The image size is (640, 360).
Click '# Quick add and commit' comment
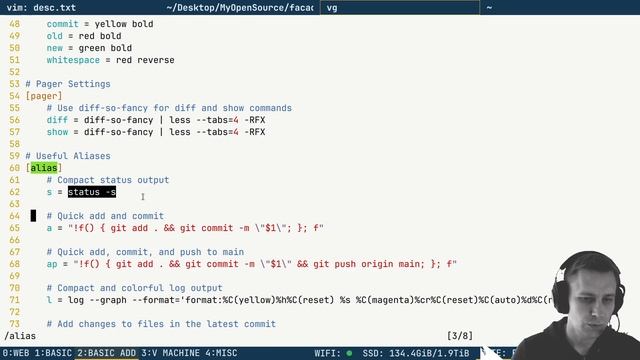point(105,216)
